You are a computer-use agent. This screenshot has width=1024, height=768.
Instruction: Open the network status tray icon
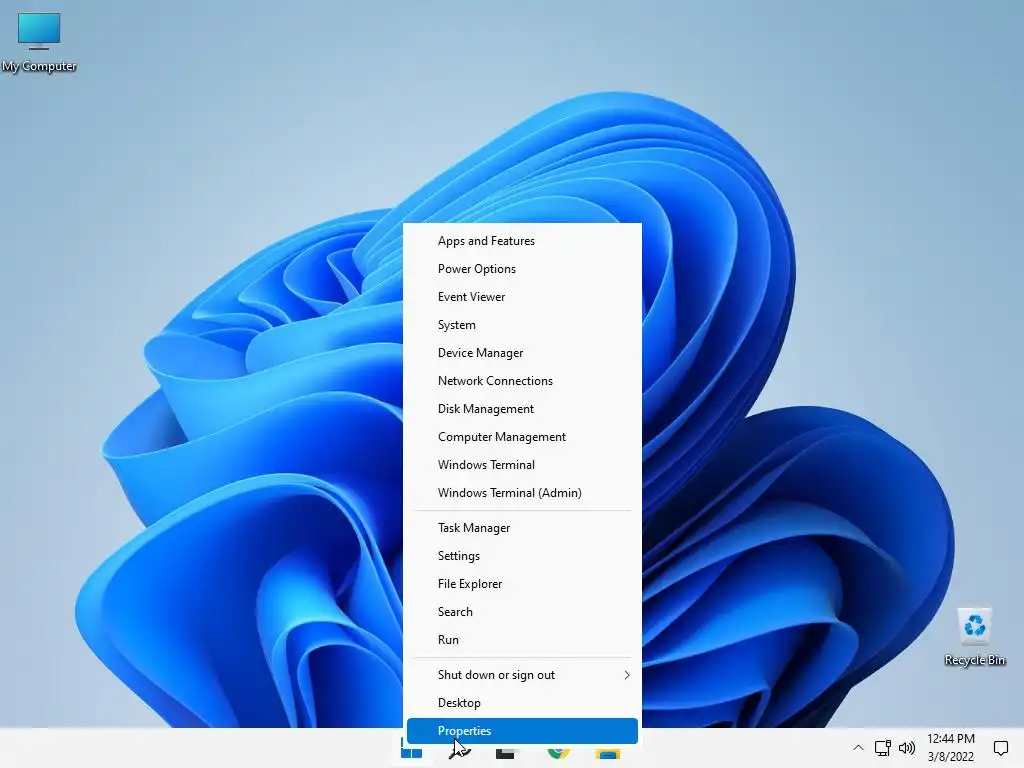[x=882, y=748]
